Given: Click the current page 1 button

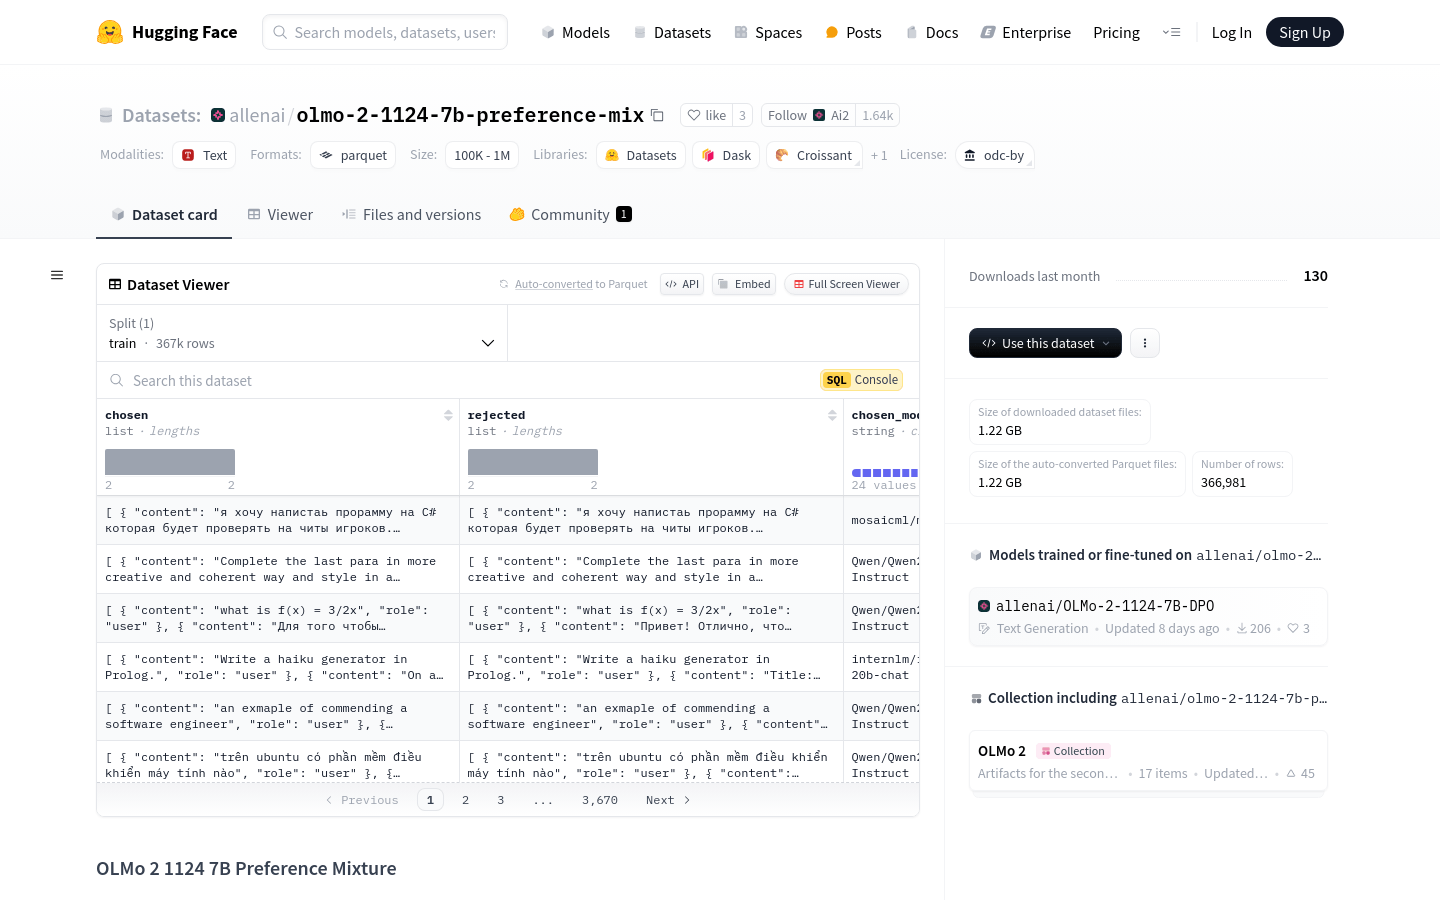Looking at the screenshot, I should pyautogui.click(x=430, y=800).
